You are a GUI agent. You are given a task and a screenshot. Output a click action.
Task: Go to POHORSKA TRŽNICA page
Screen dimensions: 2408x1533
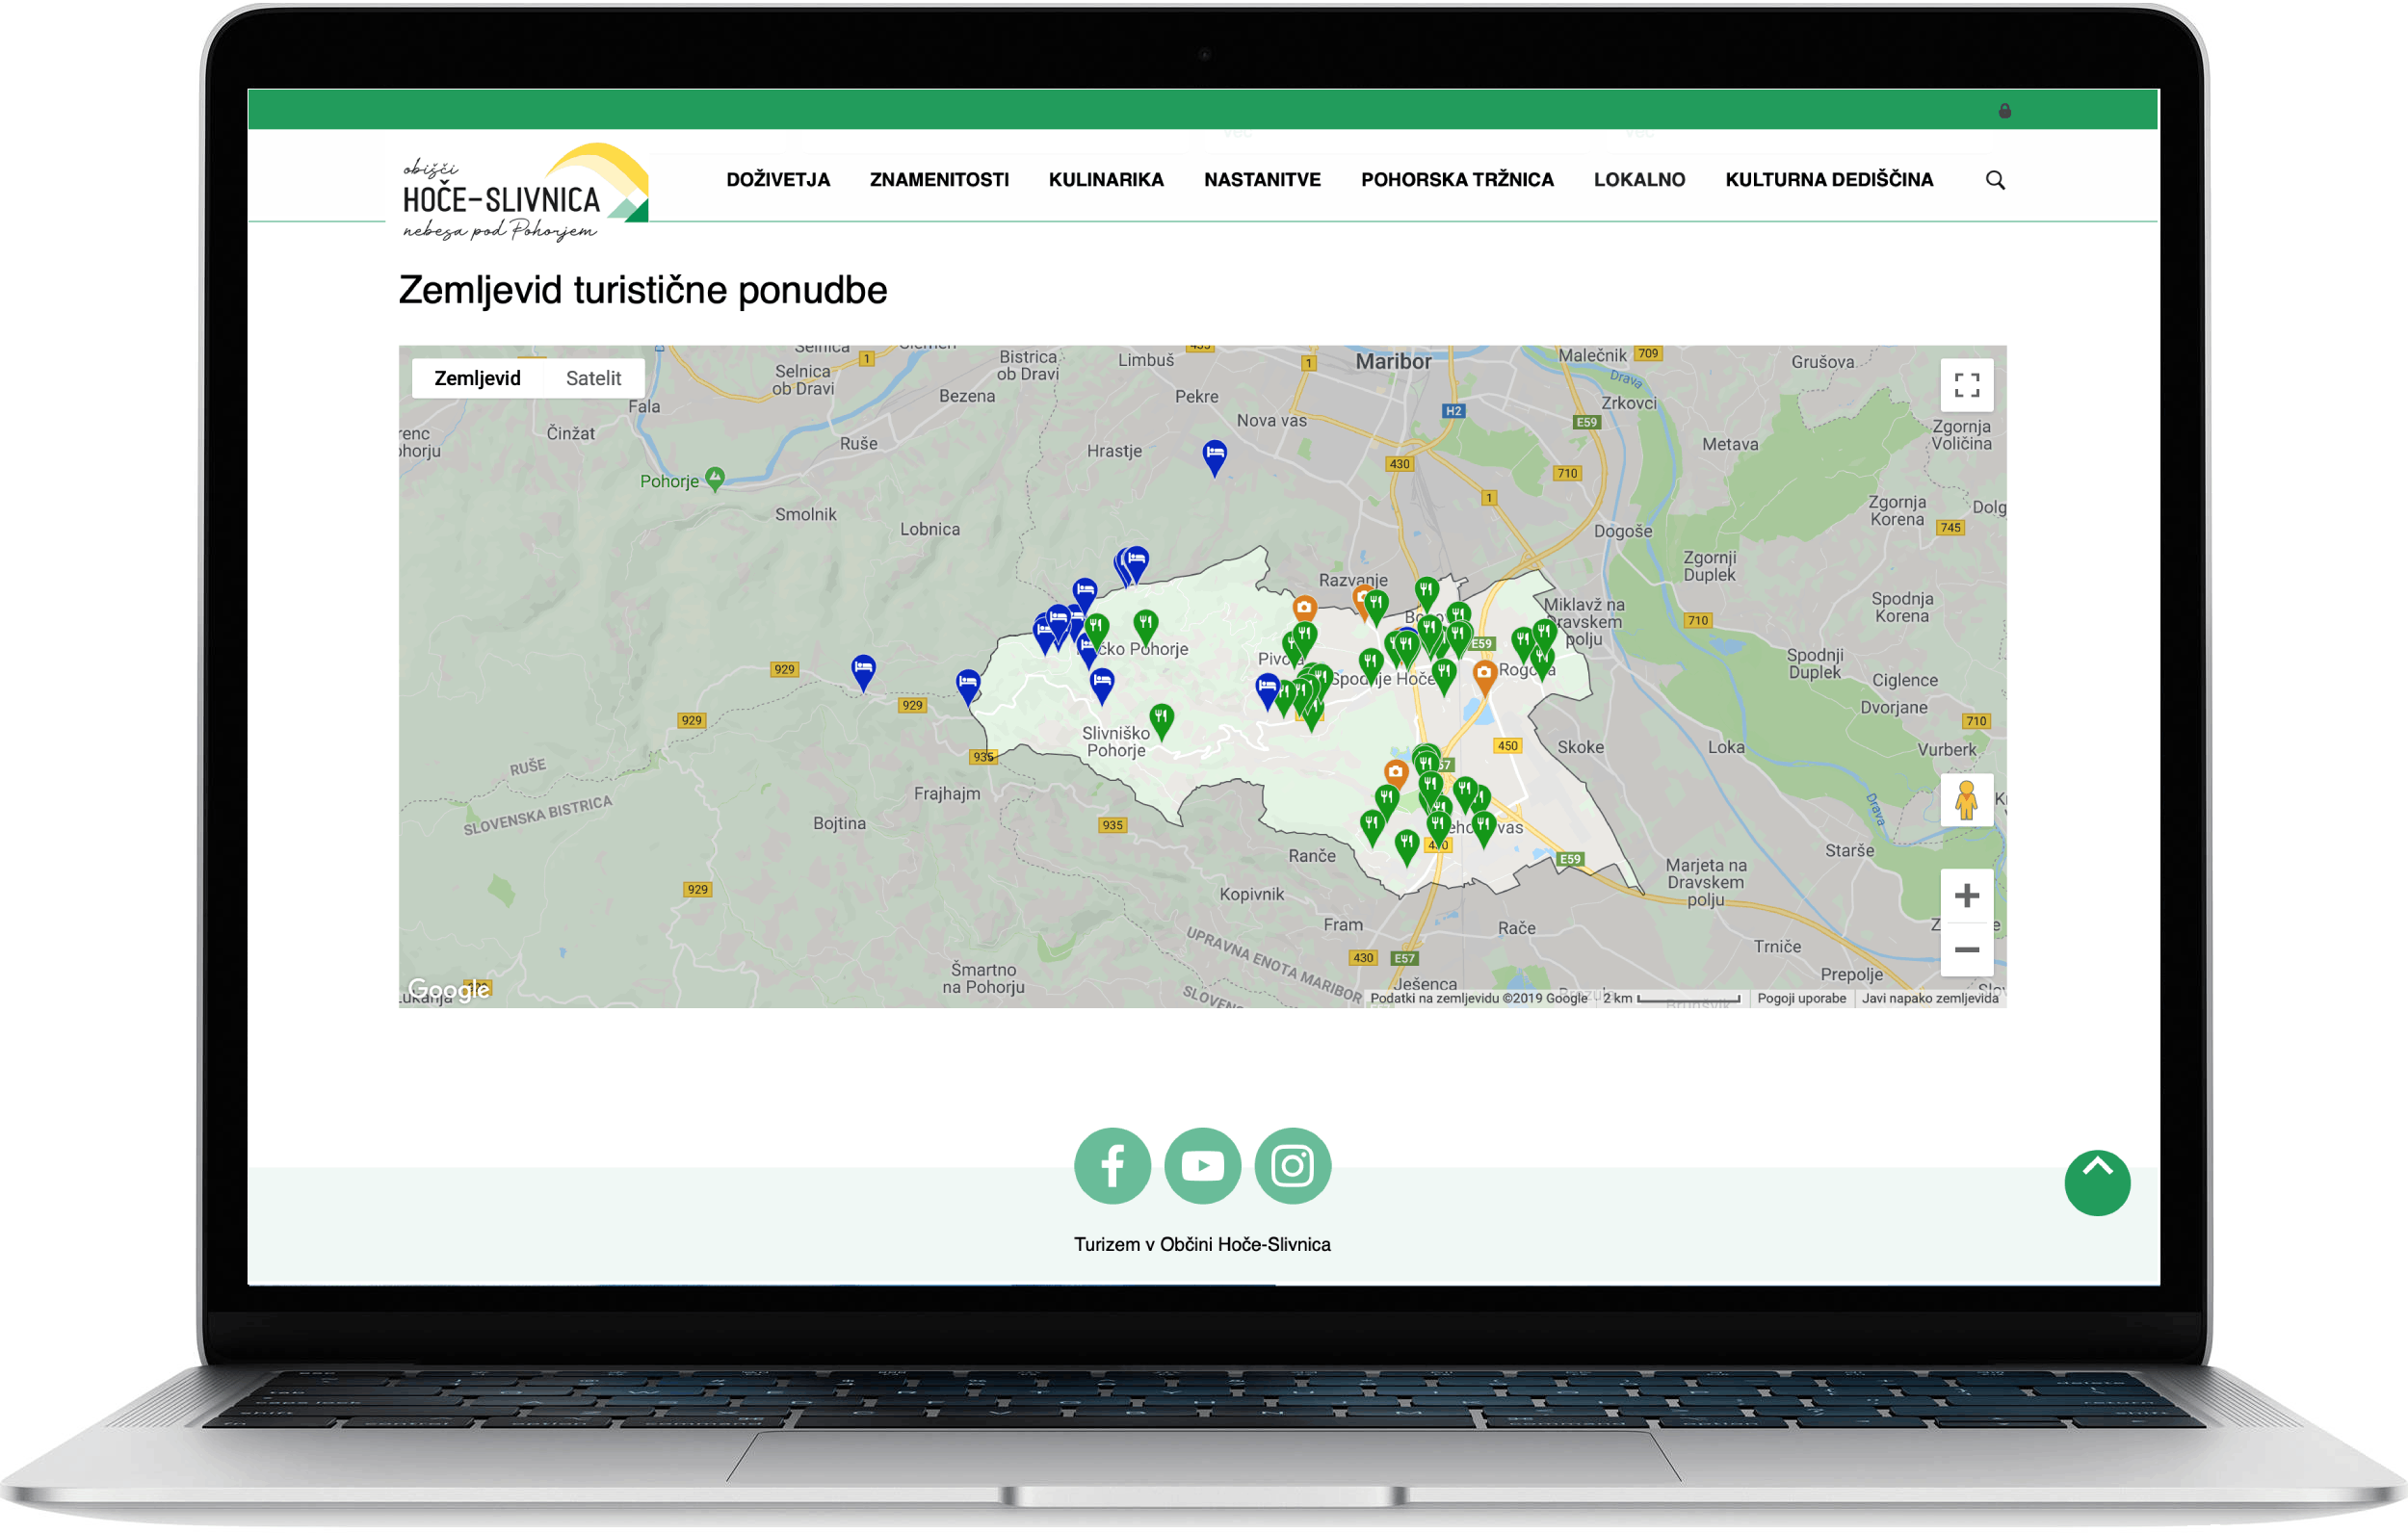coord(1457,180)
